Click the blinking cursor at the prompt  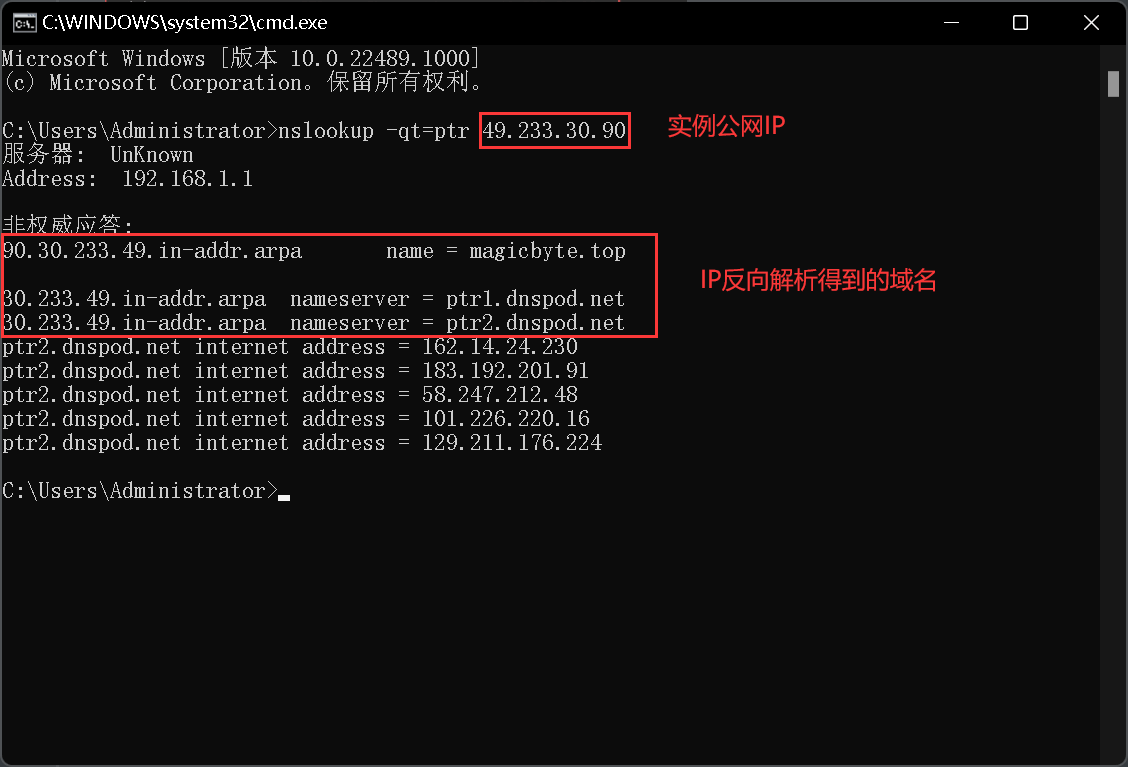click(x=284, y=497)
